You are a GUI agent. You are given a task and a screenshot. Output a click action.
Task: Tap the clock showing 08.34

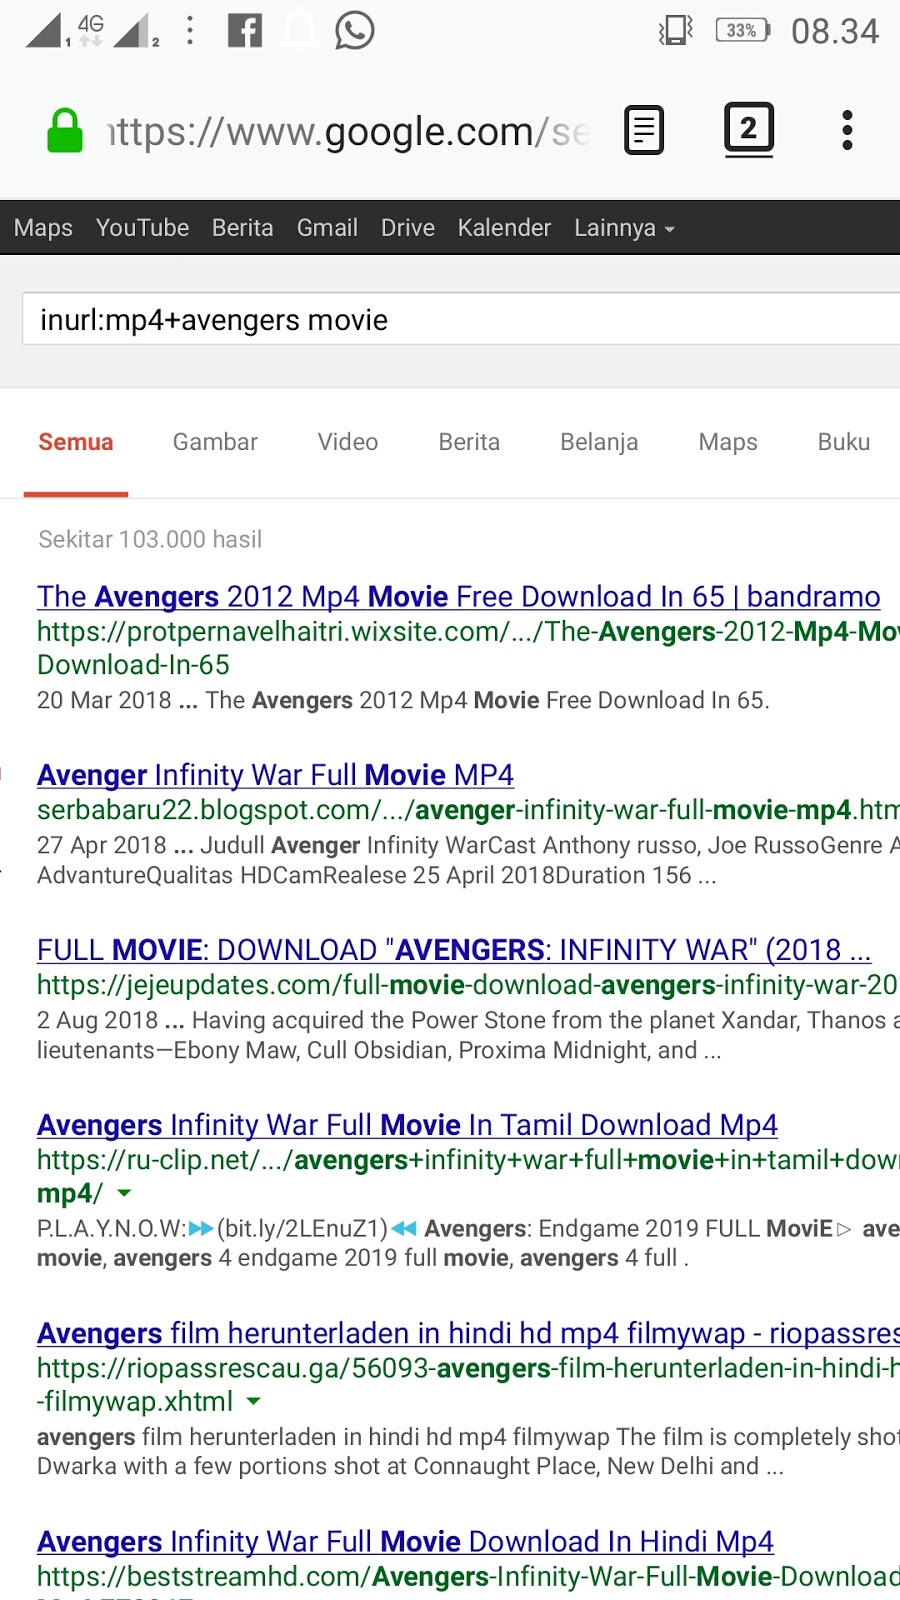pos(835,32)
